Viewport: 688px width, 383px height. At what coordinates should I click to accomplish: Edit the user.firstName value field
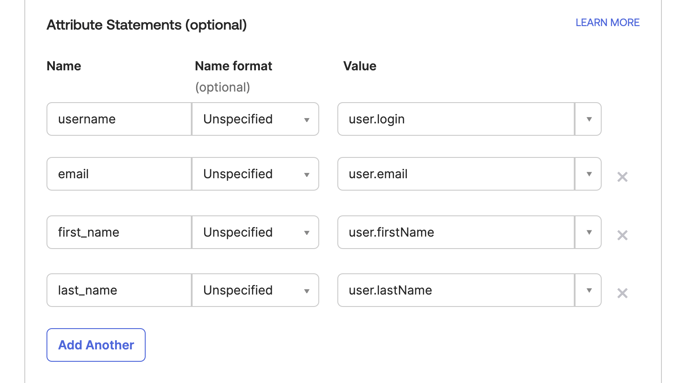click(456, 232)
